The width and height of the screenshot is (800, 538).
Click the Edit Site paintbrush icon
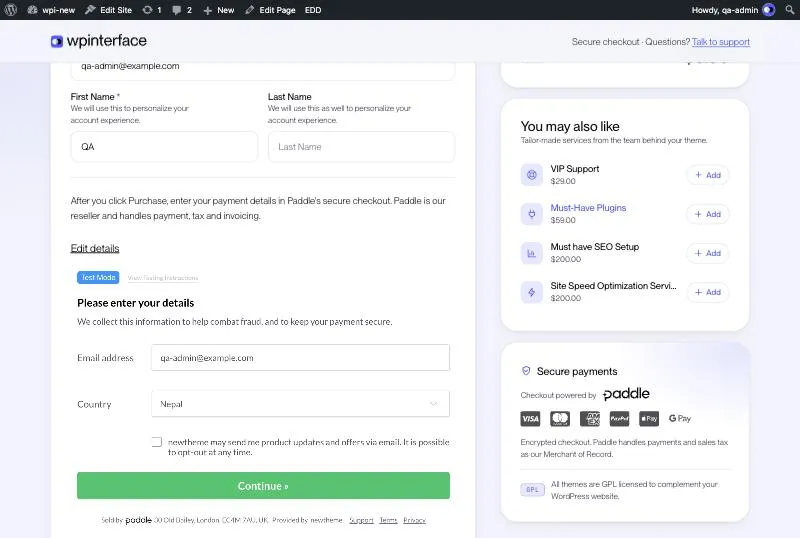click(x=90, y=10)
